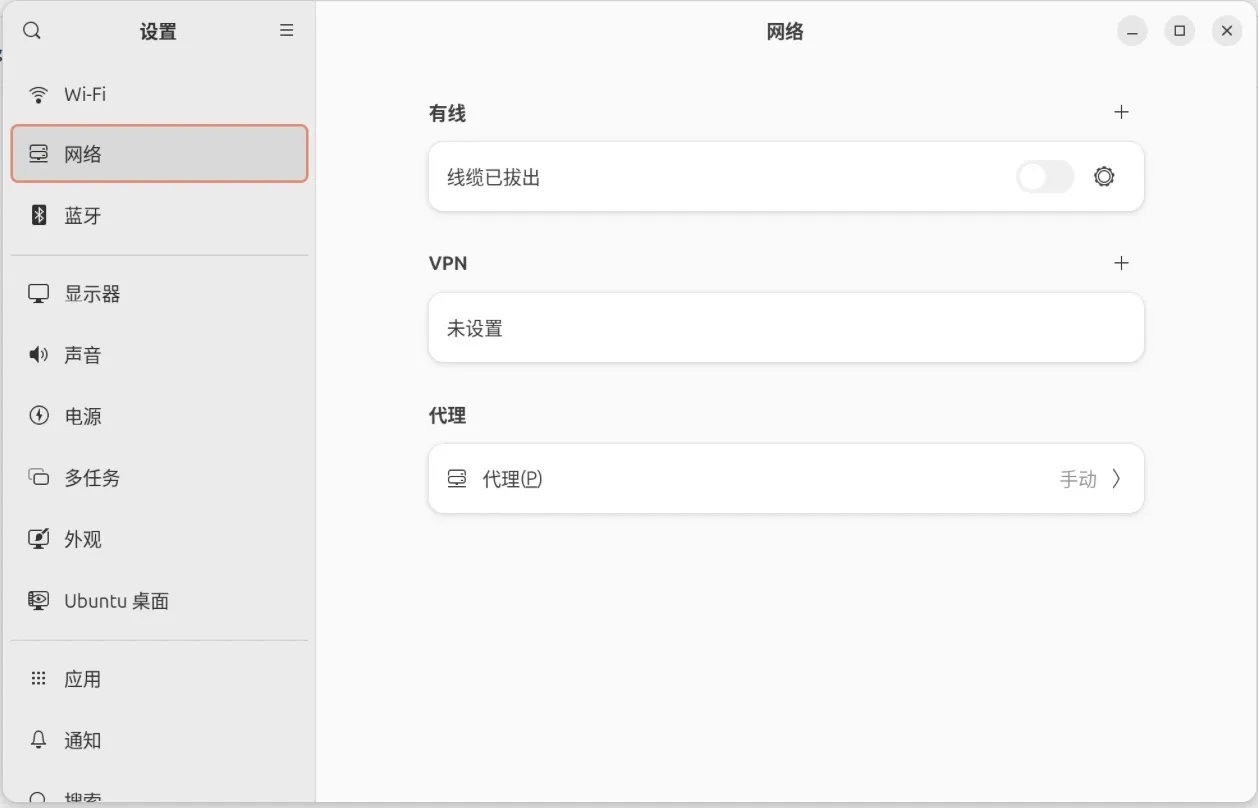Screen dimensions: 1258x808
Task: Open wired connection gear settings
Action: click(x=1104, y=177)
